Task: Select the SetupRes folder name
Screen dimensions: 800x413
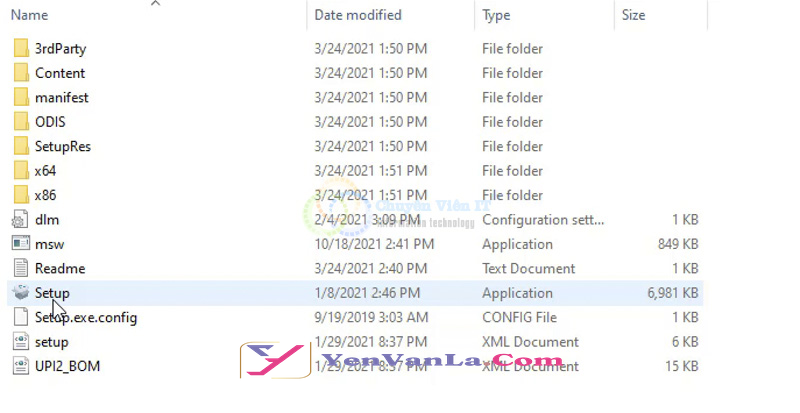Action: pyautogui.click(x=63, y=147)
